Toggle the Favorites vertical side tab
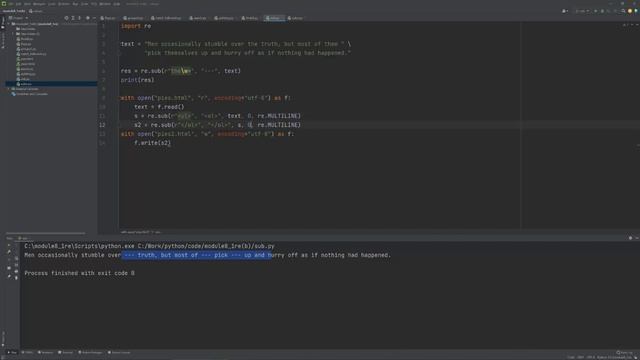Viewport: 640px width, 360px height. tap(2, 339)
